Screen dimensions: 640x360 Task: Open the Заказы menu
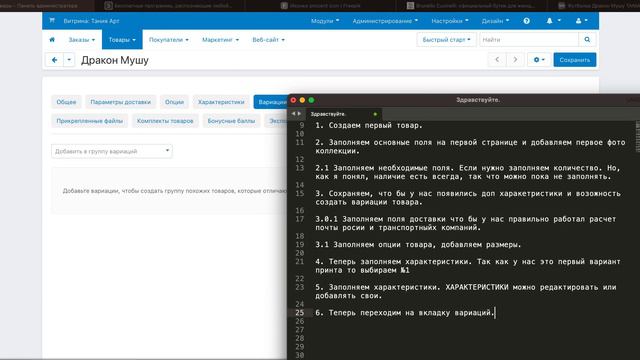82,40
